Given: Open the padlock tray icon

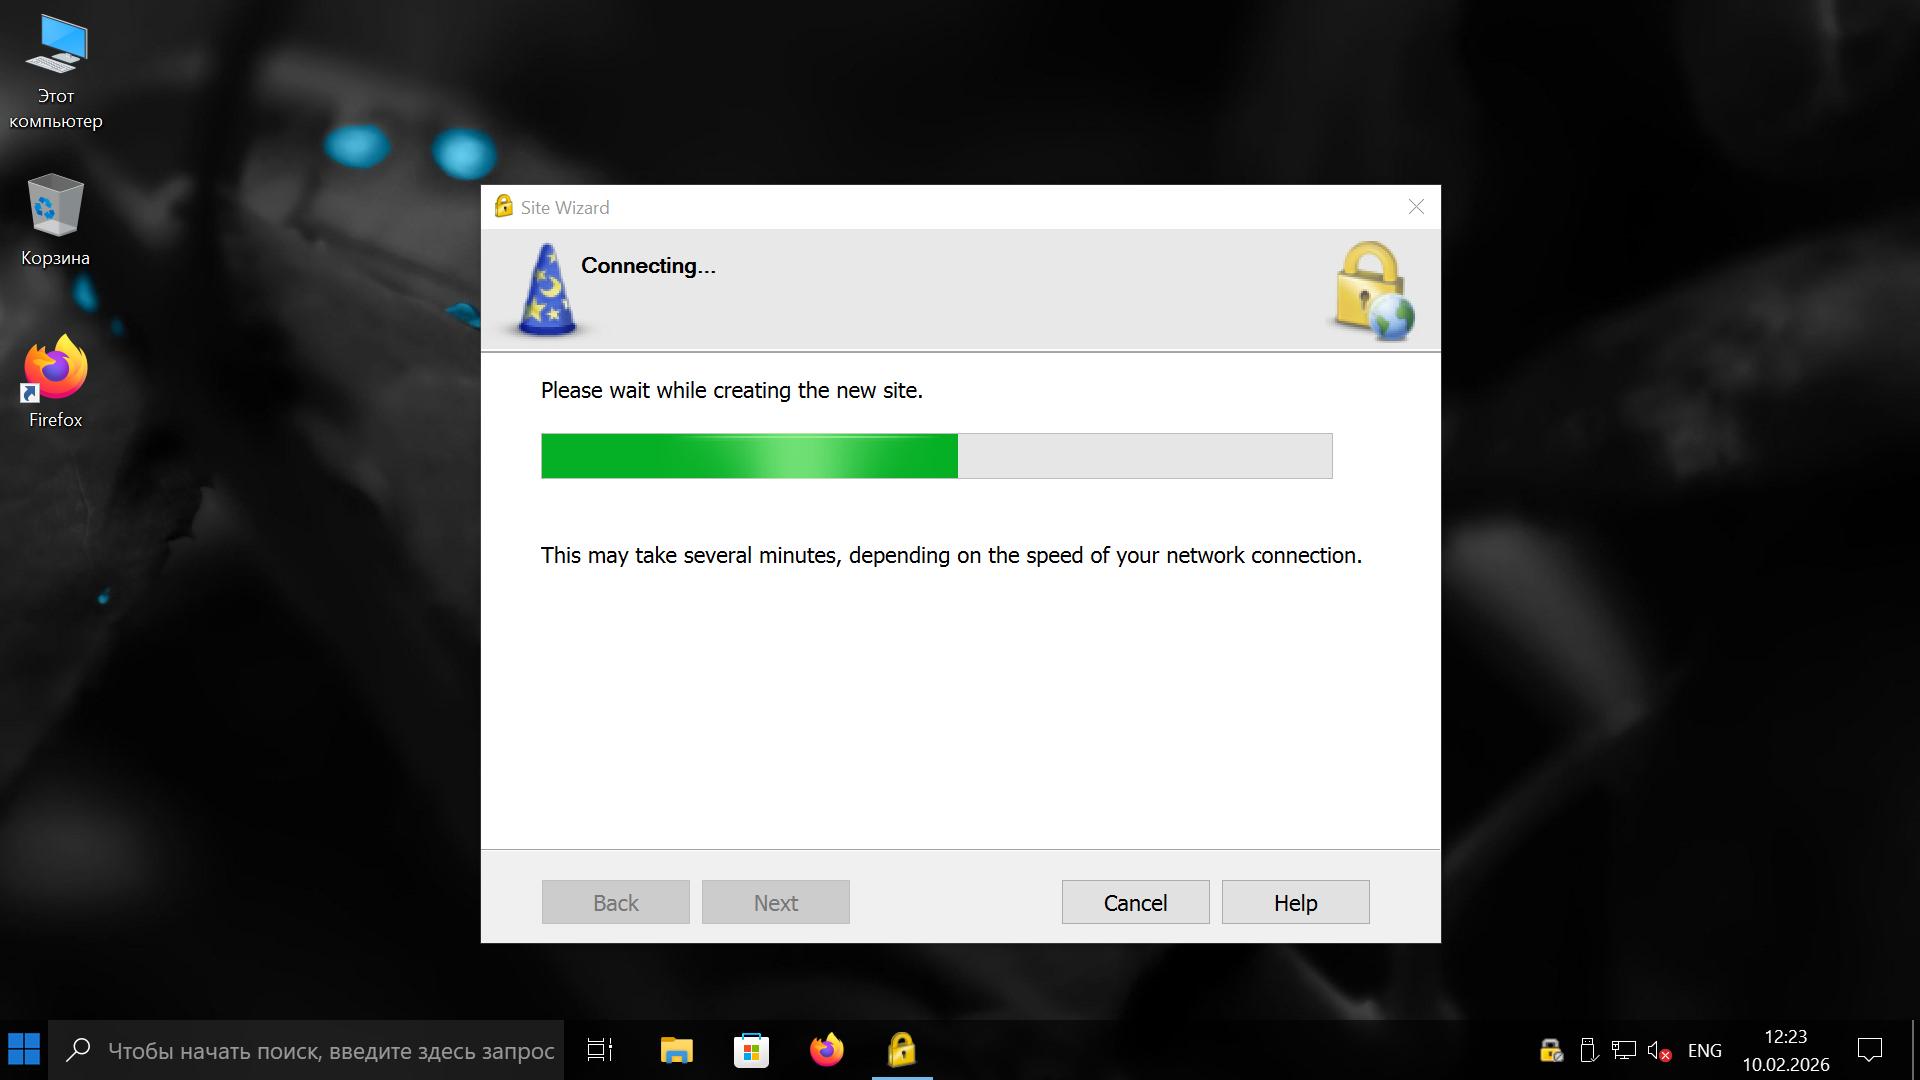Looking at the screenshot, I should 1550,1050.
